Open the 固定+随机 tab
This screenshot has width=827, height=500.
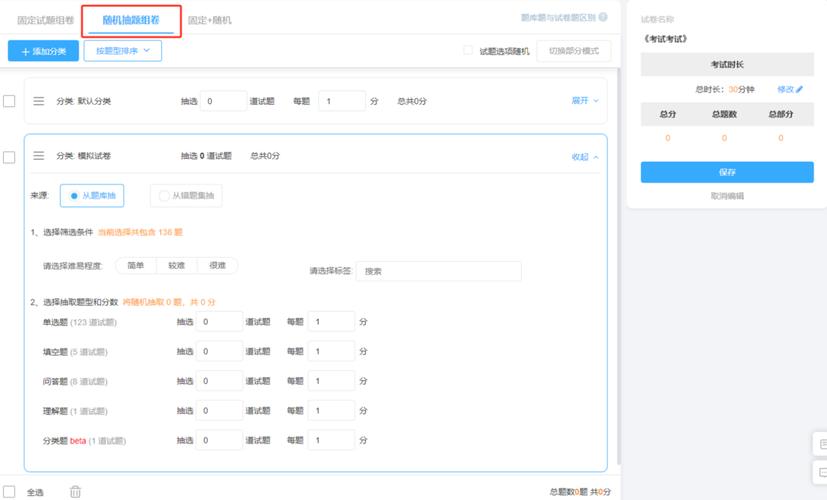[209, 20]
